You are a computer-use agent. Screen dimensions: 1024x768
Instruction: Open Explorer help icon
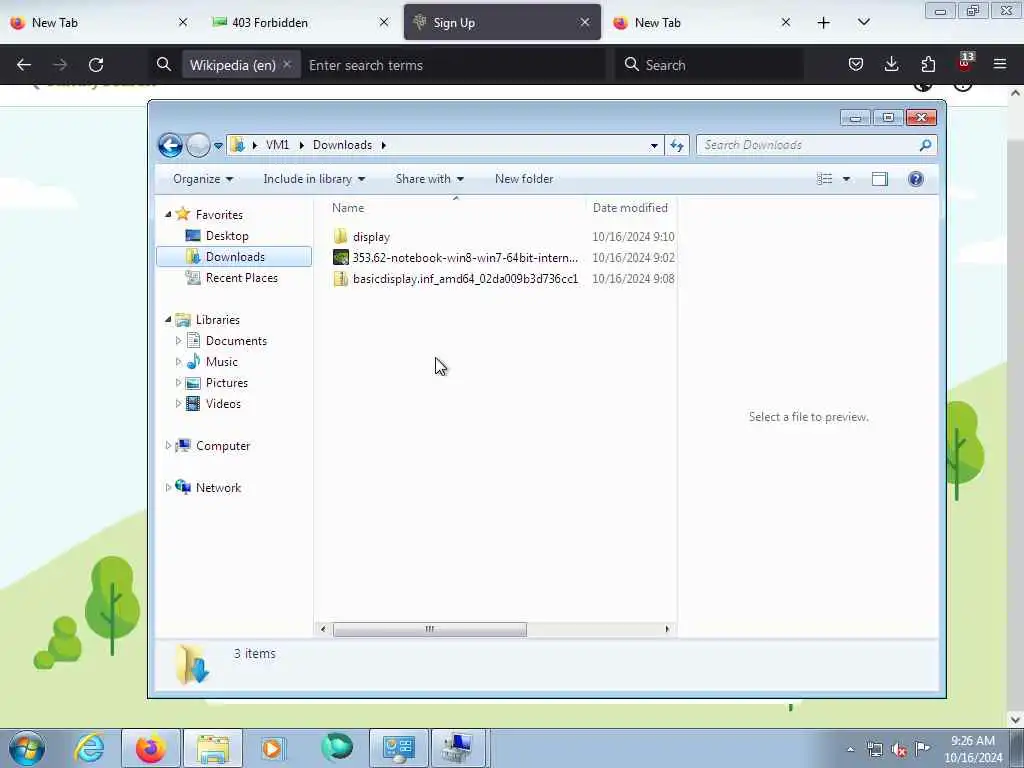click(x=916, y=179)
